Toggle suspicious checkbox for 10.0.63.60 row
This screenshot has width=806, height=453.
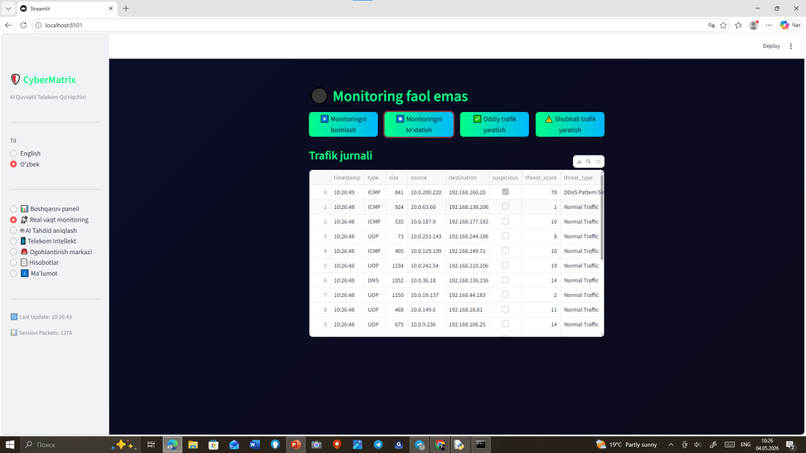(x=505, y=206)
